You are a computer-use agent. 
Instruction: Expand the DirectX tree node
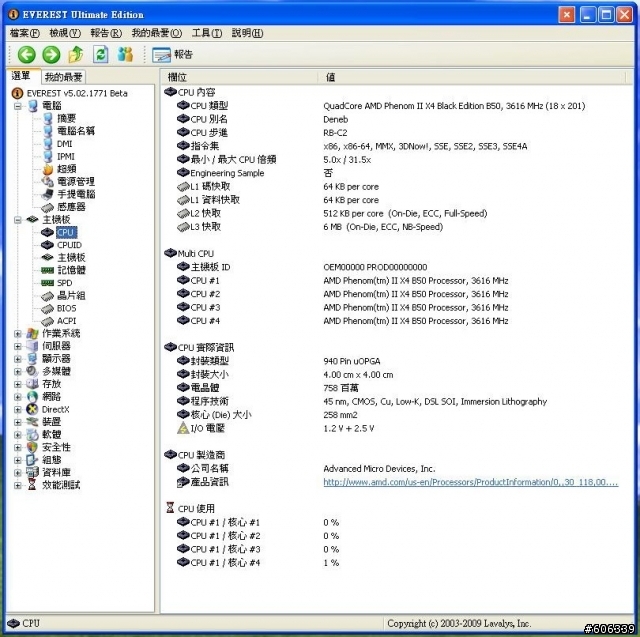(x=18, y=410)
